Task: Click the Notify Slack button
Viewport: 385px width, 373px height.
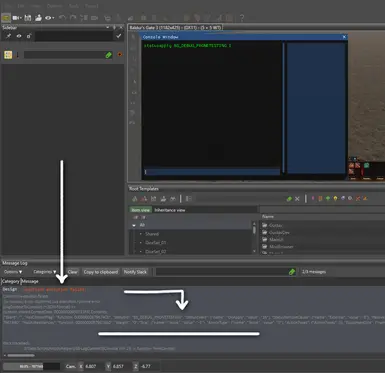Action: click(135, 272)
